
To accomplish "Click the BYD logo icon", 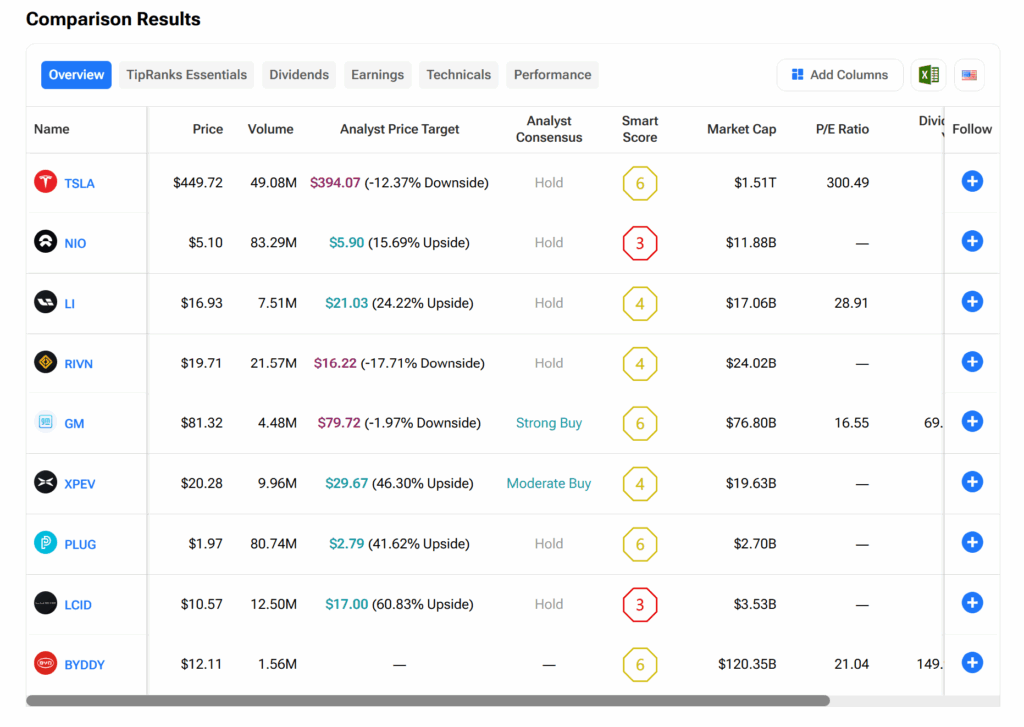I will click(x=46, y=664).
